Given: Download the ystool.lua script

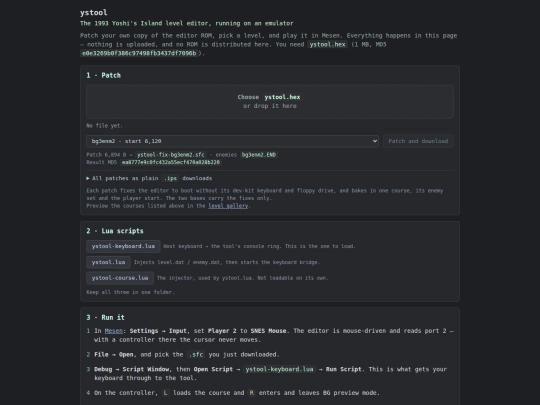Looking at the screenshot, I should 108,262.
